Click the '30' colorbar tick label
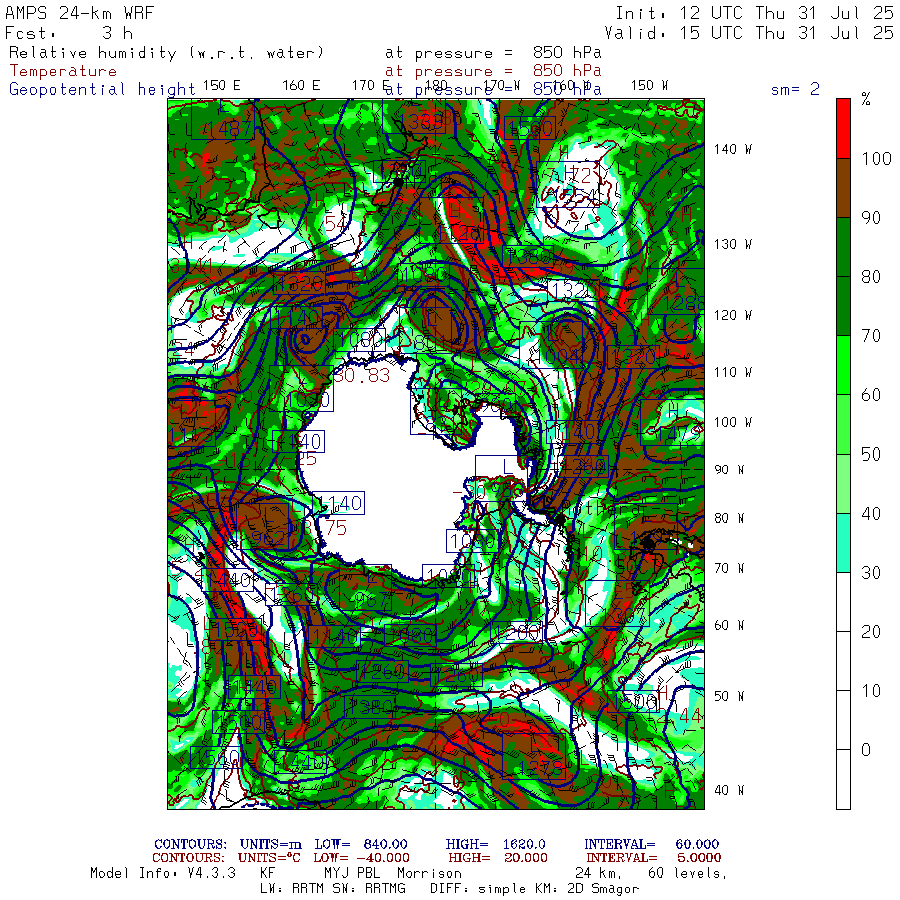 click(871, 572)
